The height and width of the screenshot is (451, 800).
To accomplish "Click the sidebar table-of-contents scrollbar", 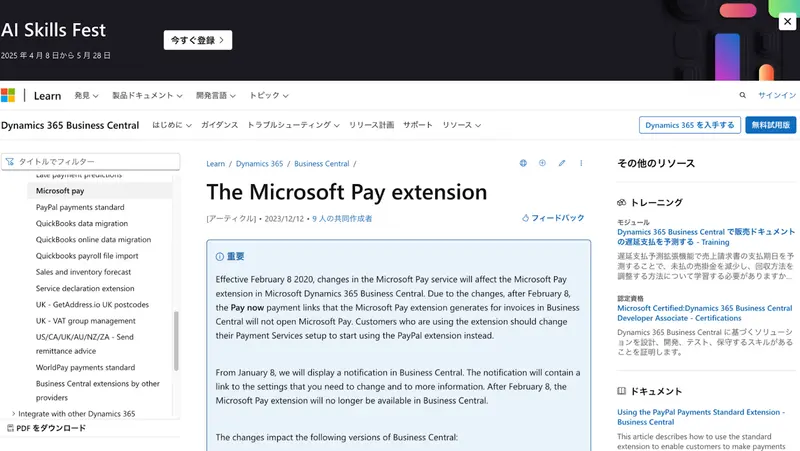I will [x=177, y=341].
